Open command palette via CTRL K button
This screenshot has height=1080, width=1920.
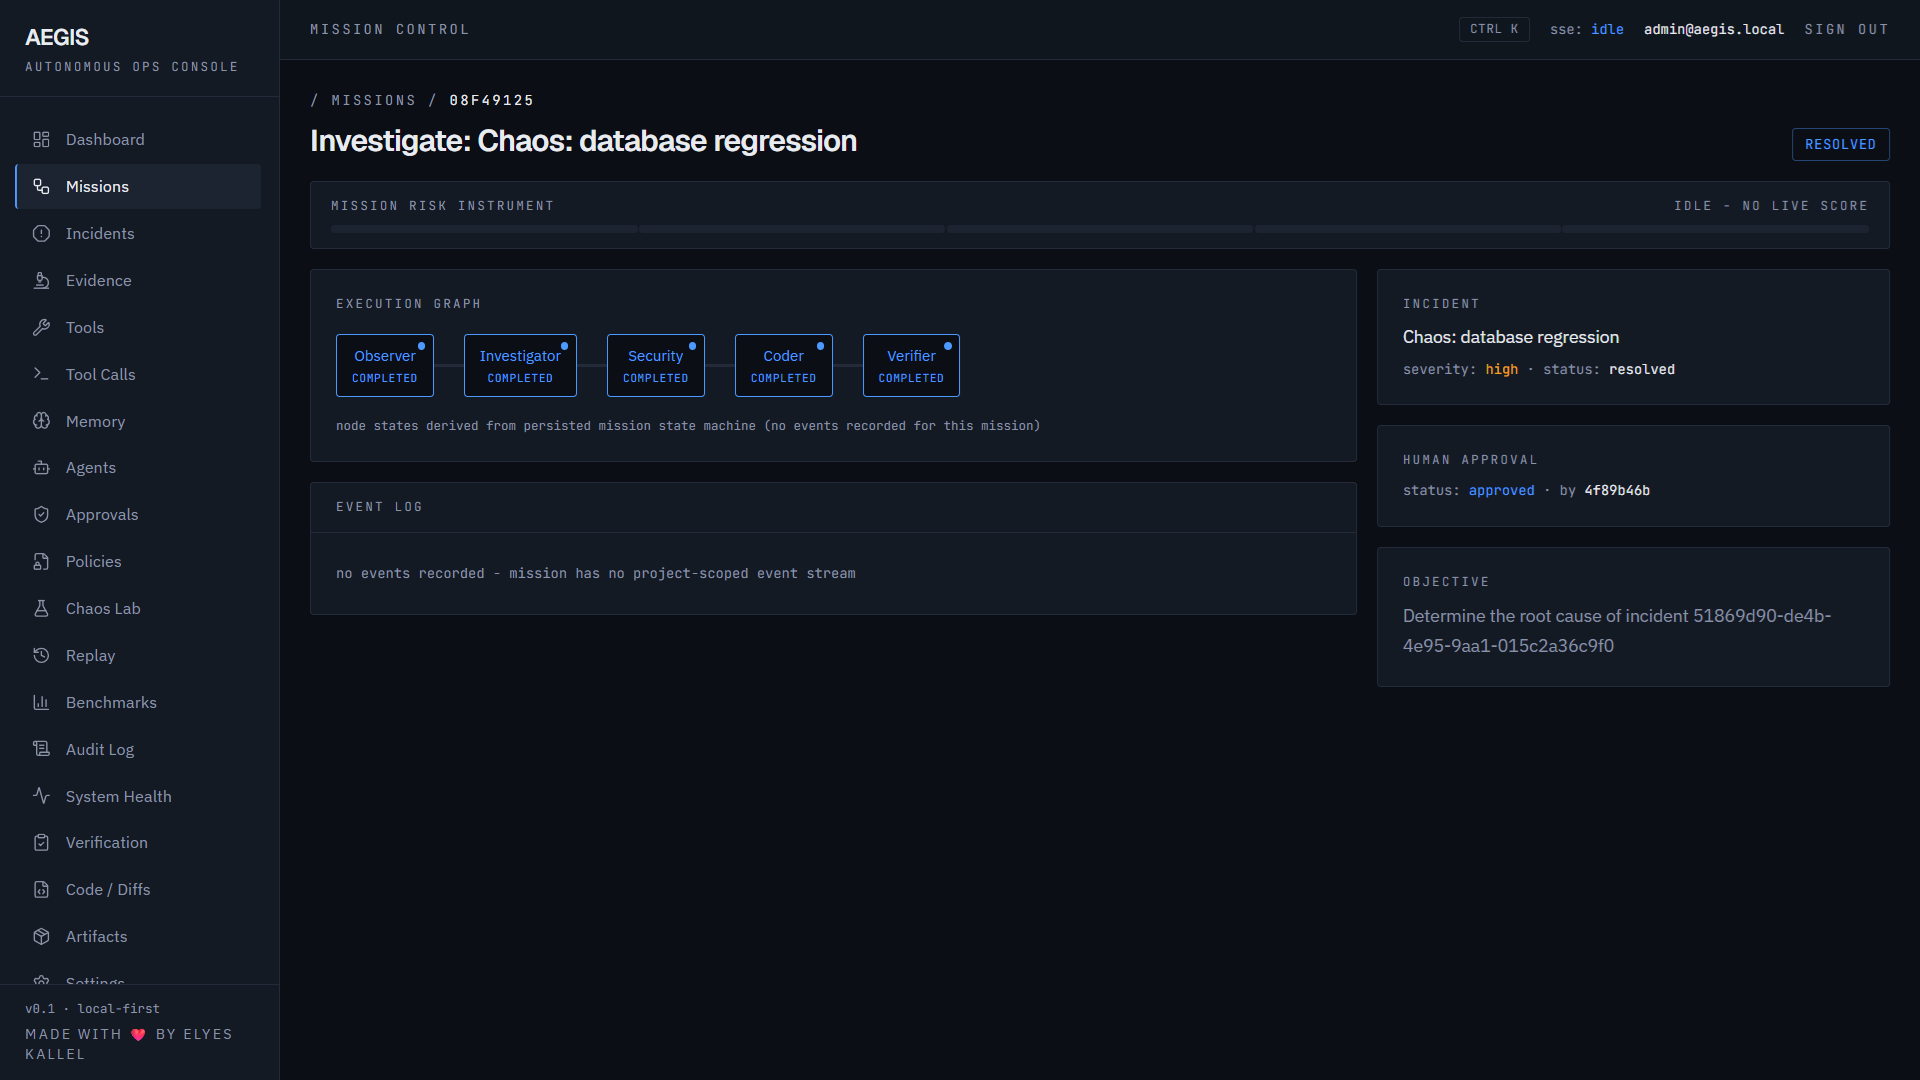tap(1494, 30)
